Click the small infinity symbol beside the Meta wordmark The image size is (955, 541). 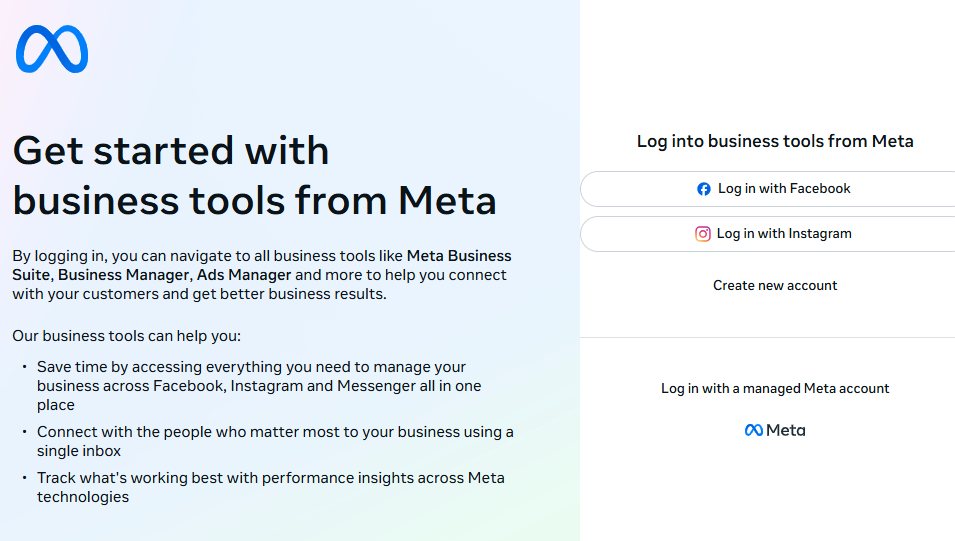click(x=754, y=431)
